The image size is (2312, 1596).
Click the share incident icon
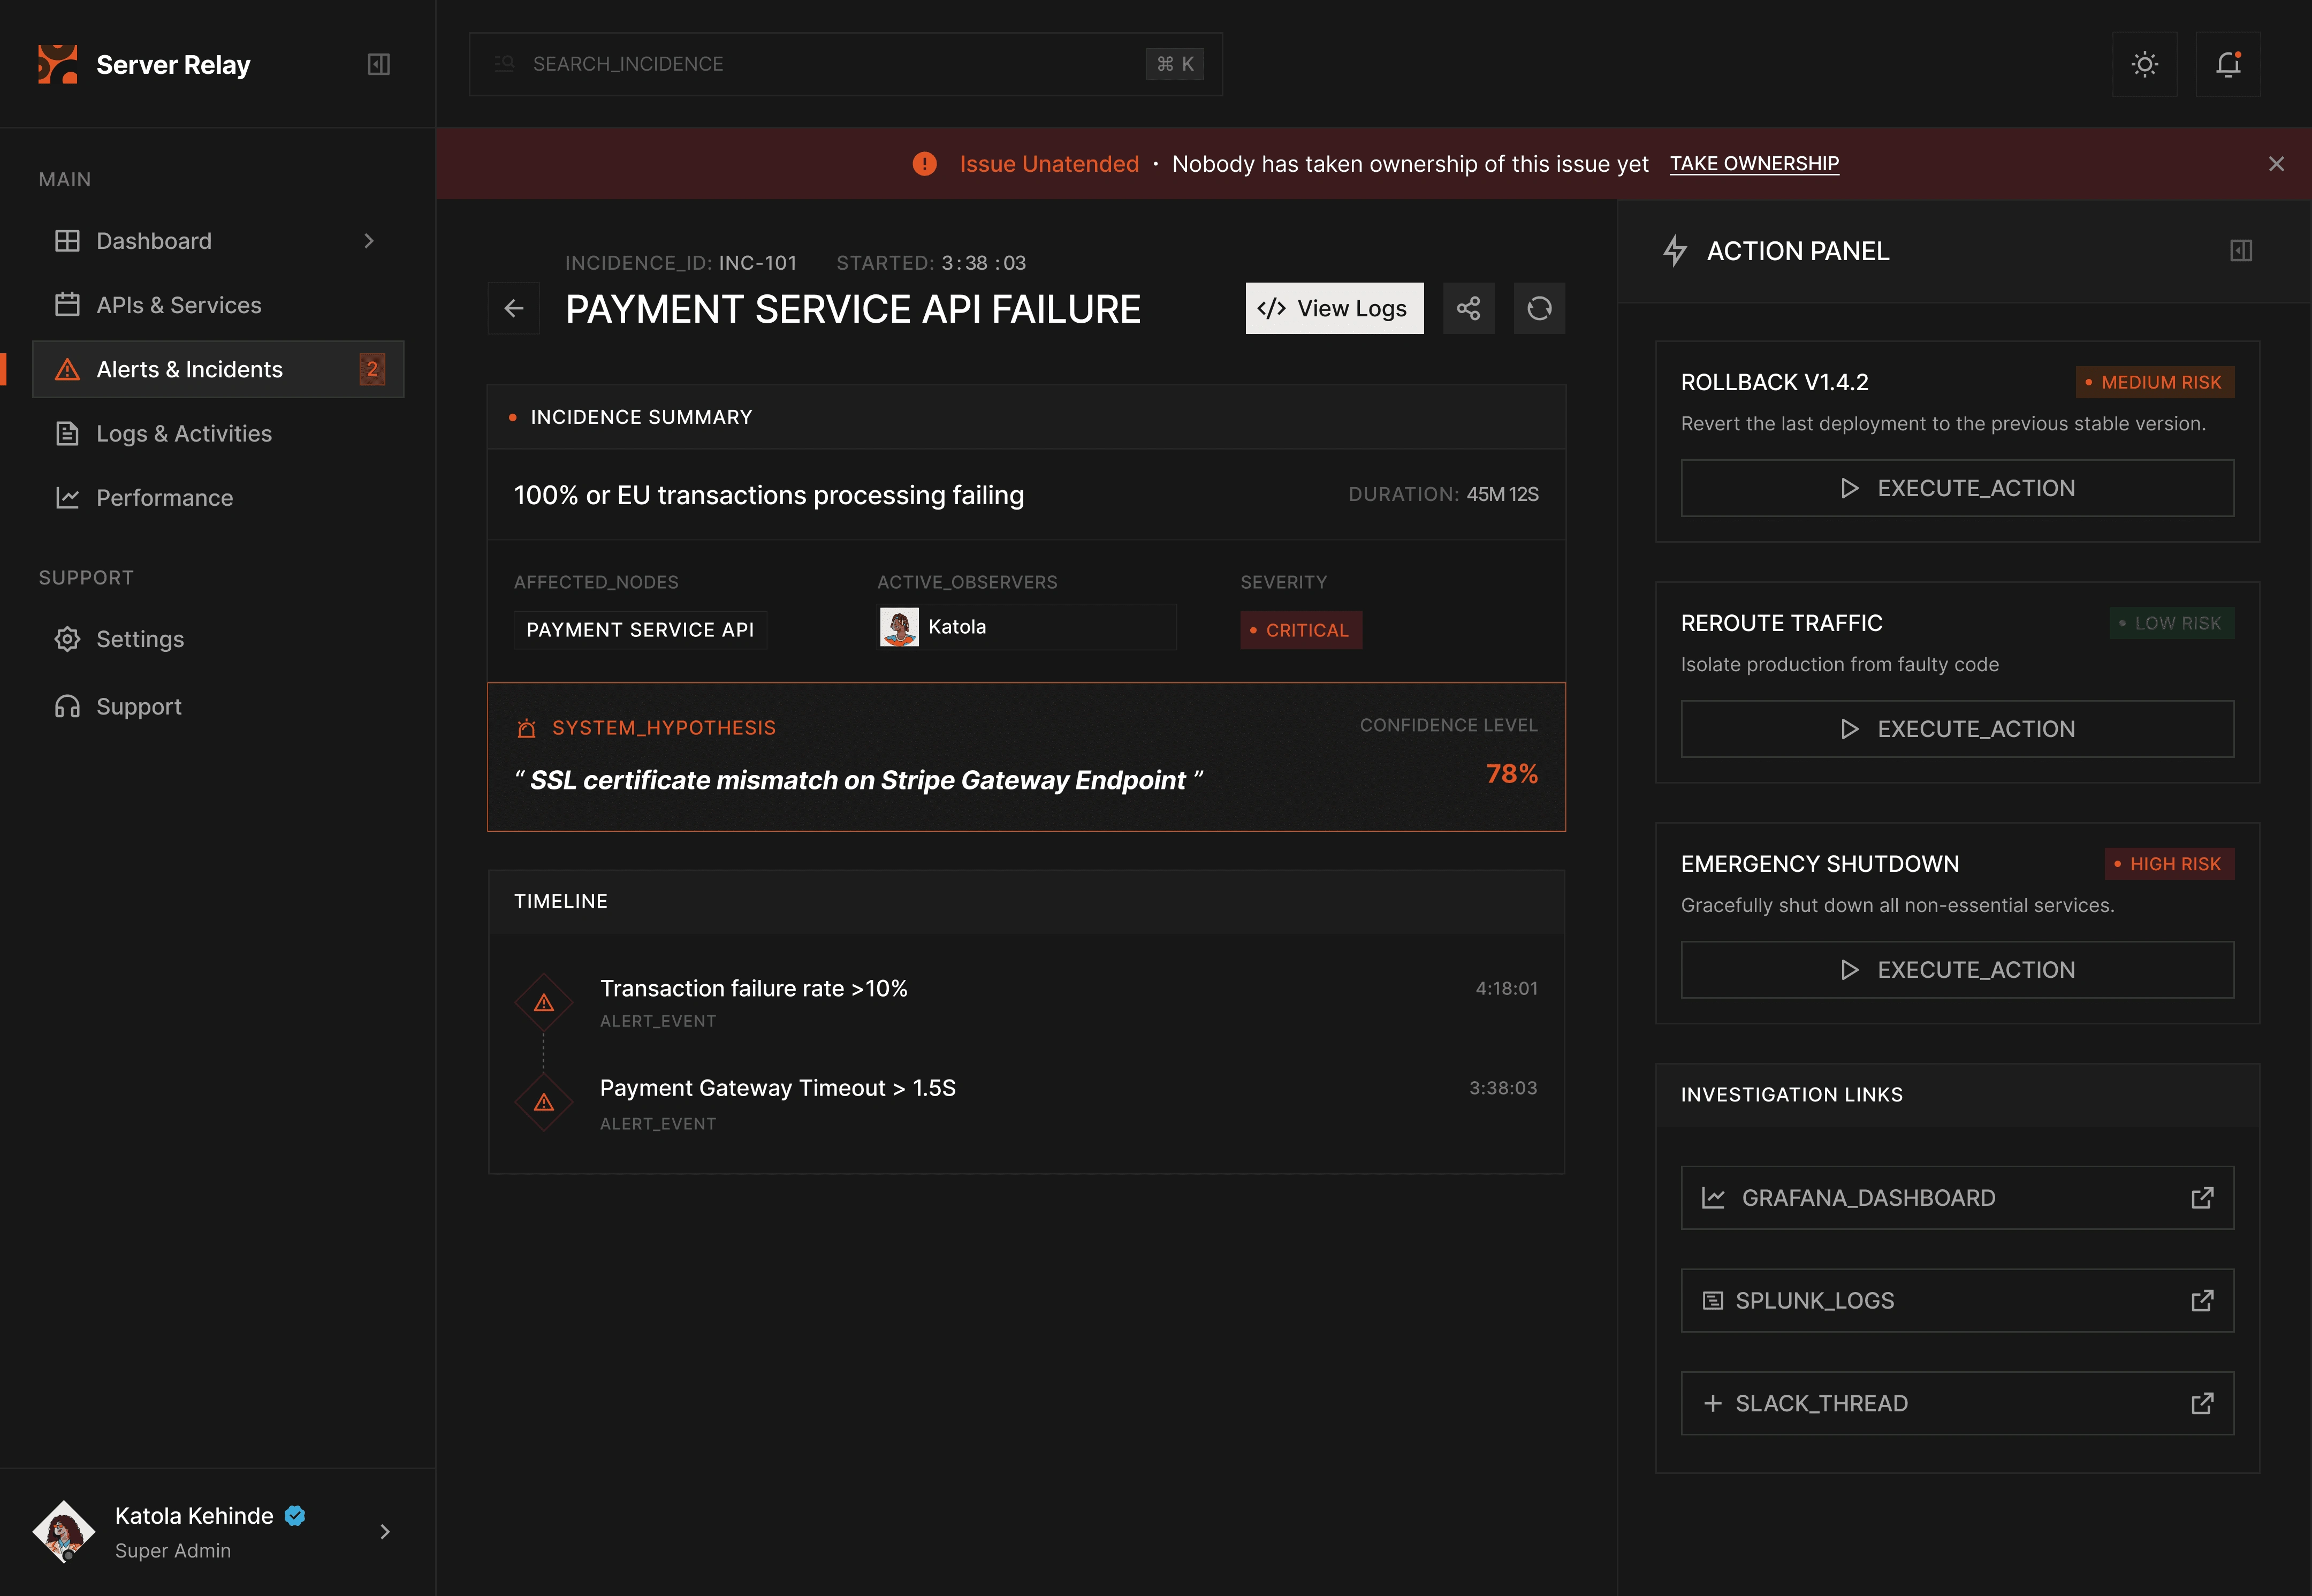[1468, 308]
